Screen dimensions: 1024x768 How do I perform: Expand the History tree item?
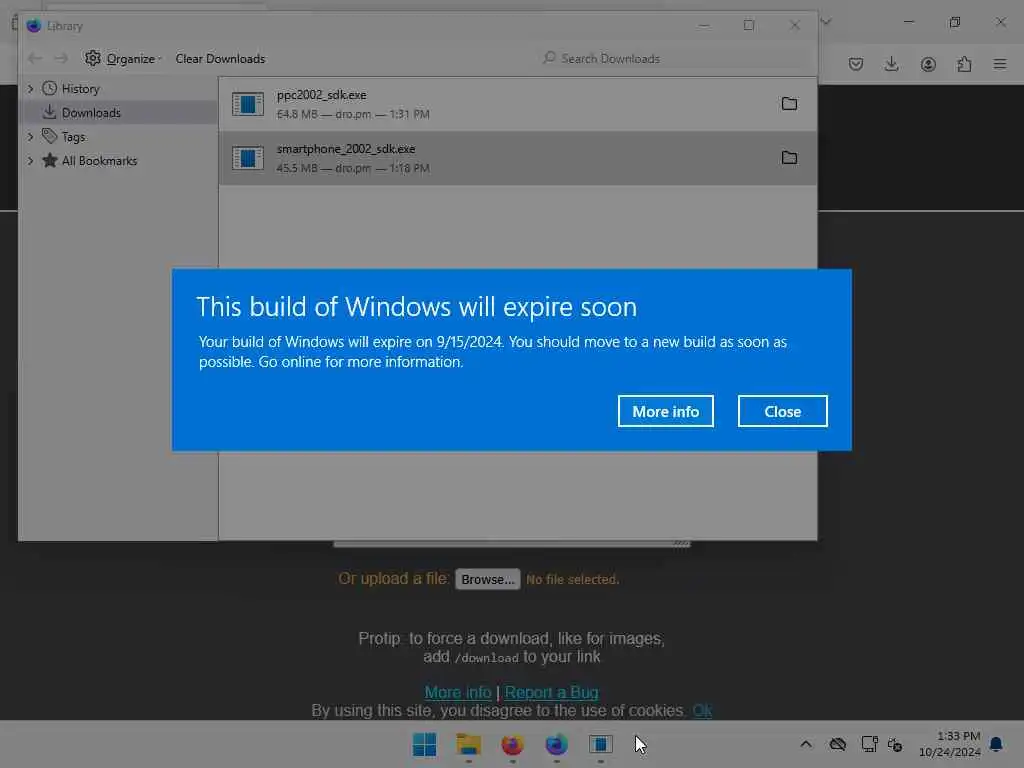point(30,88)
